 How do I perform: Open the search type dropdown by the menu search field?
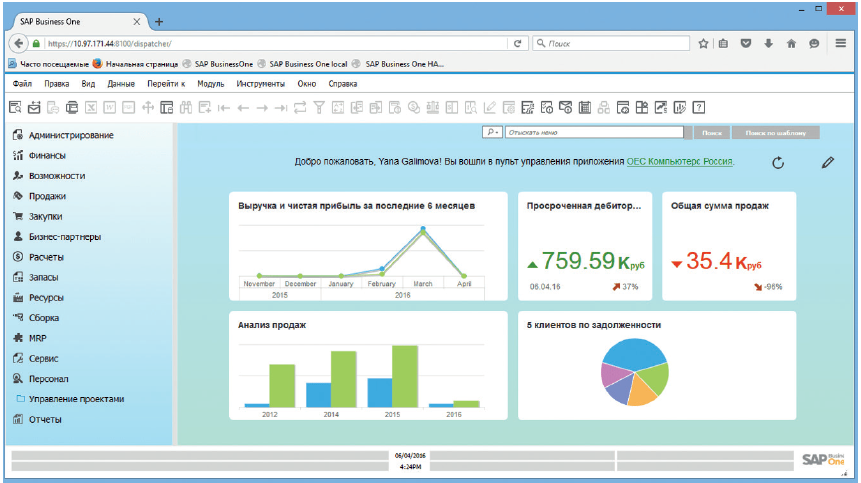click(492, 132)
